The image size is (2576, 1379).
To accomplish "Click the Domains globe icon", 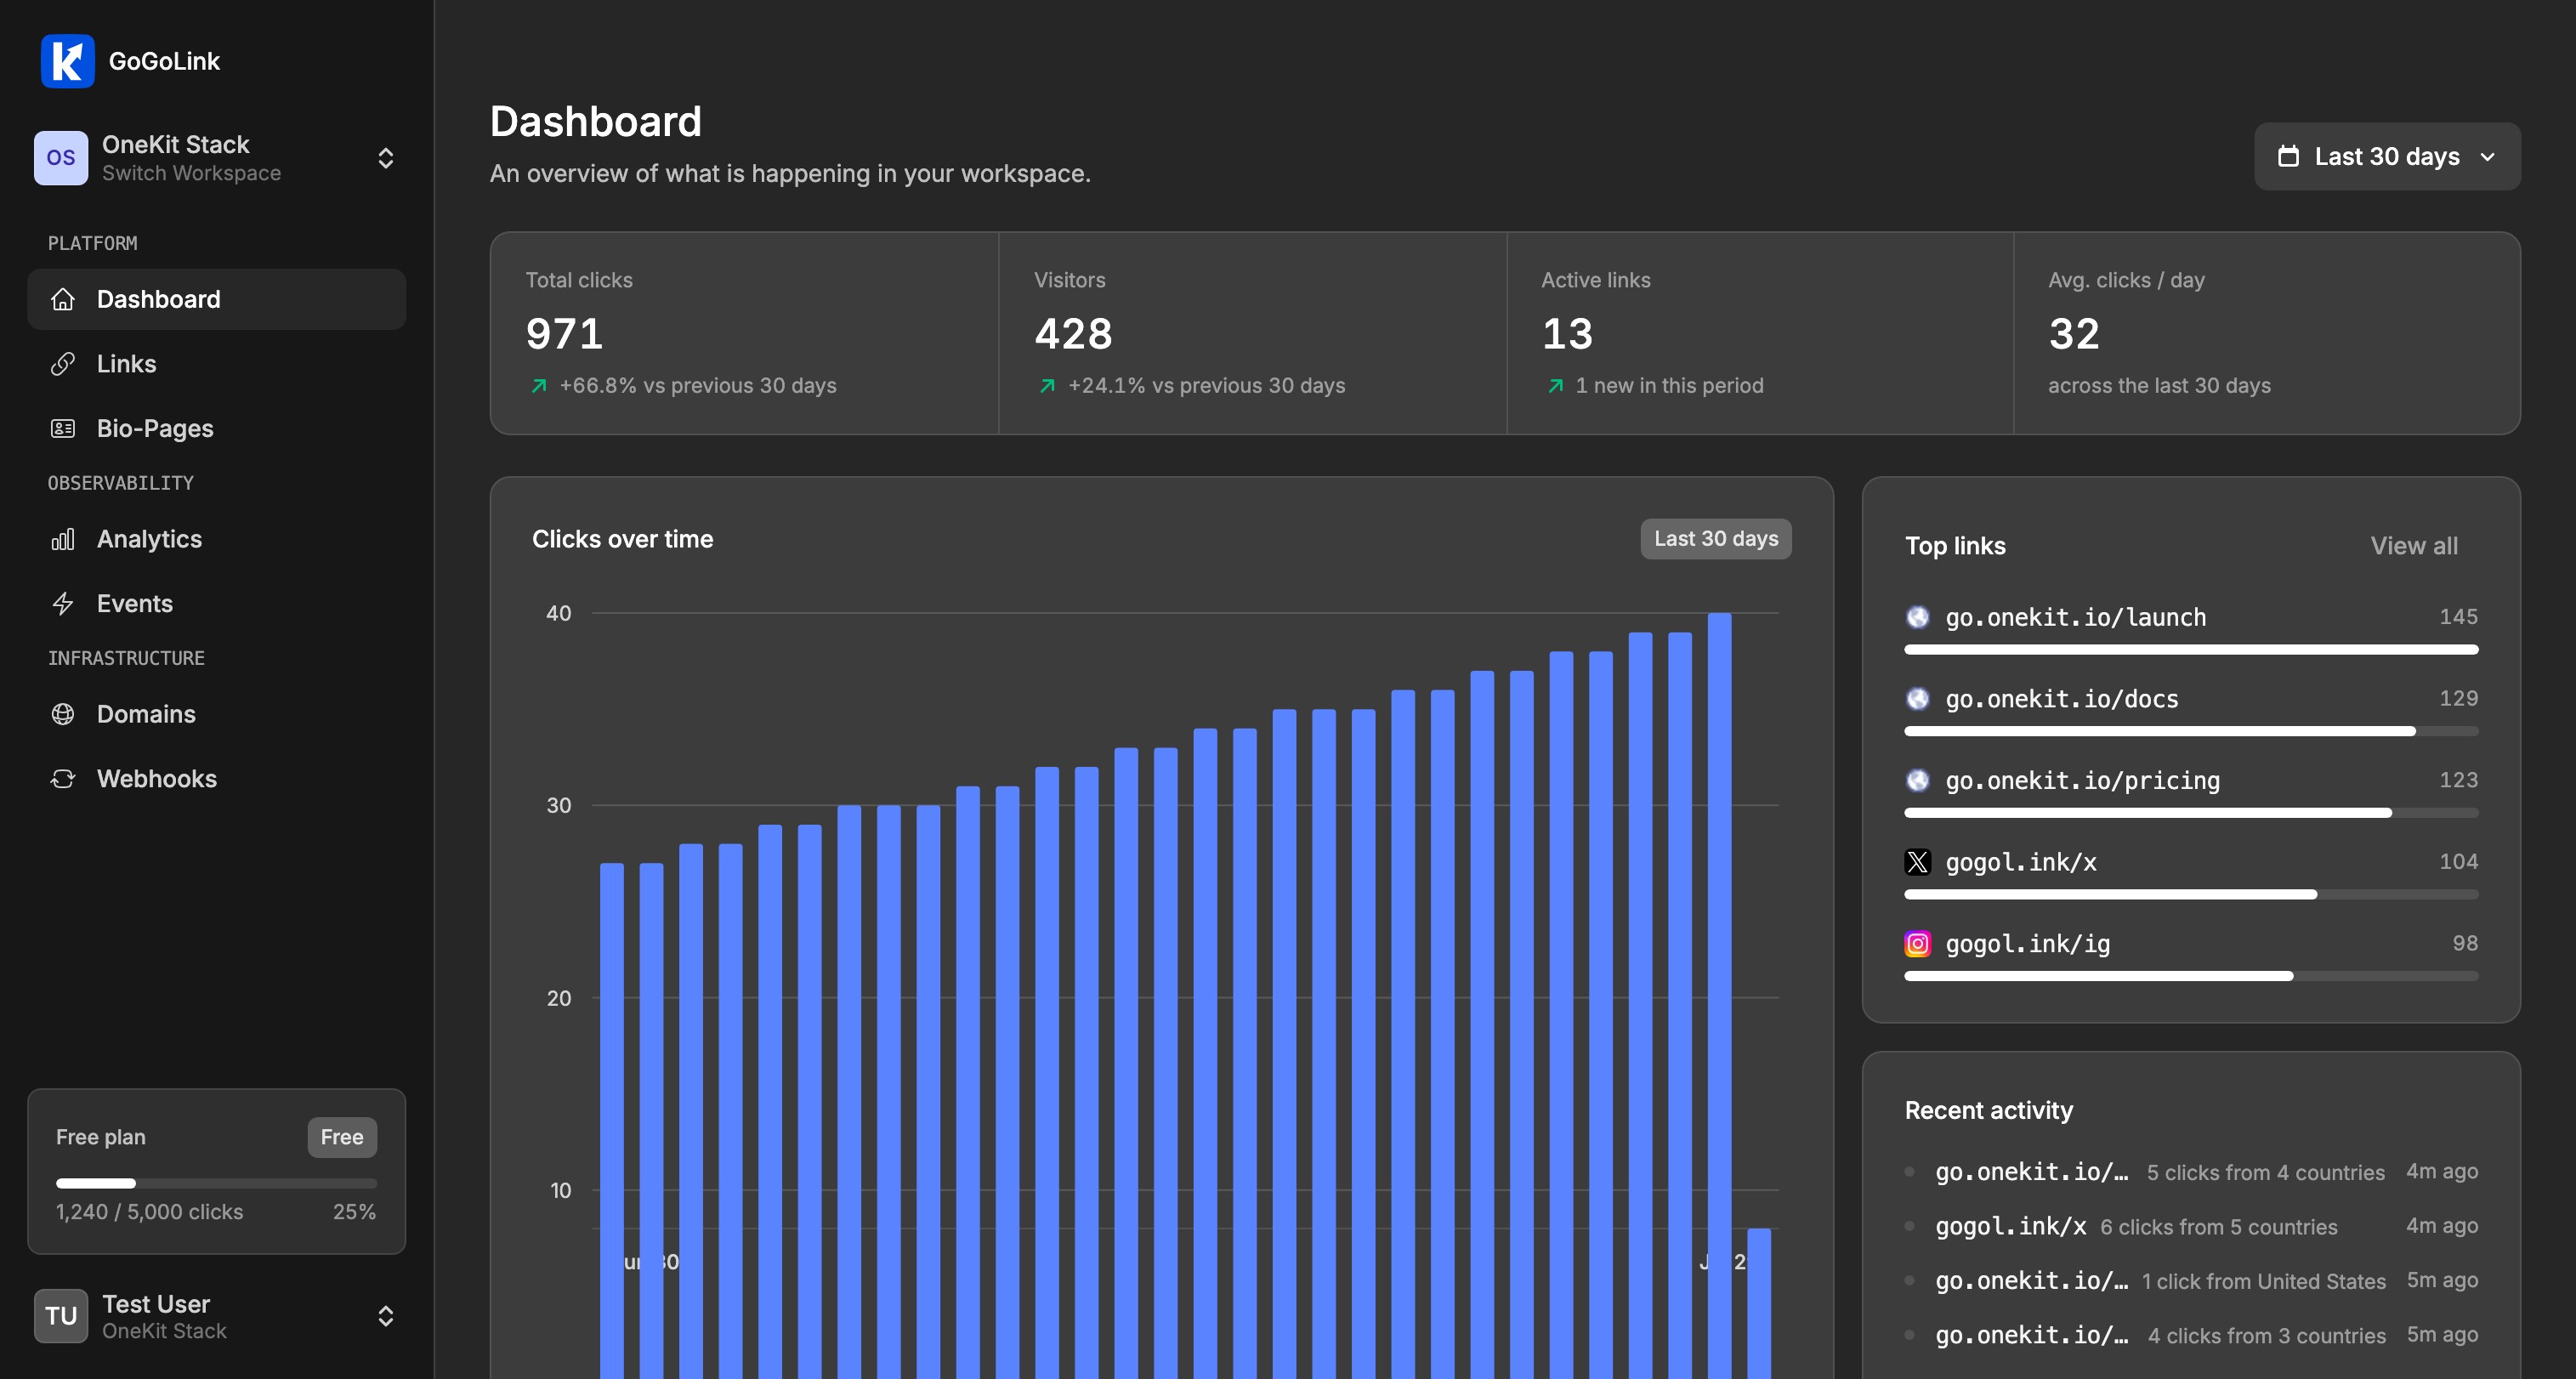I will coord(63,714).
